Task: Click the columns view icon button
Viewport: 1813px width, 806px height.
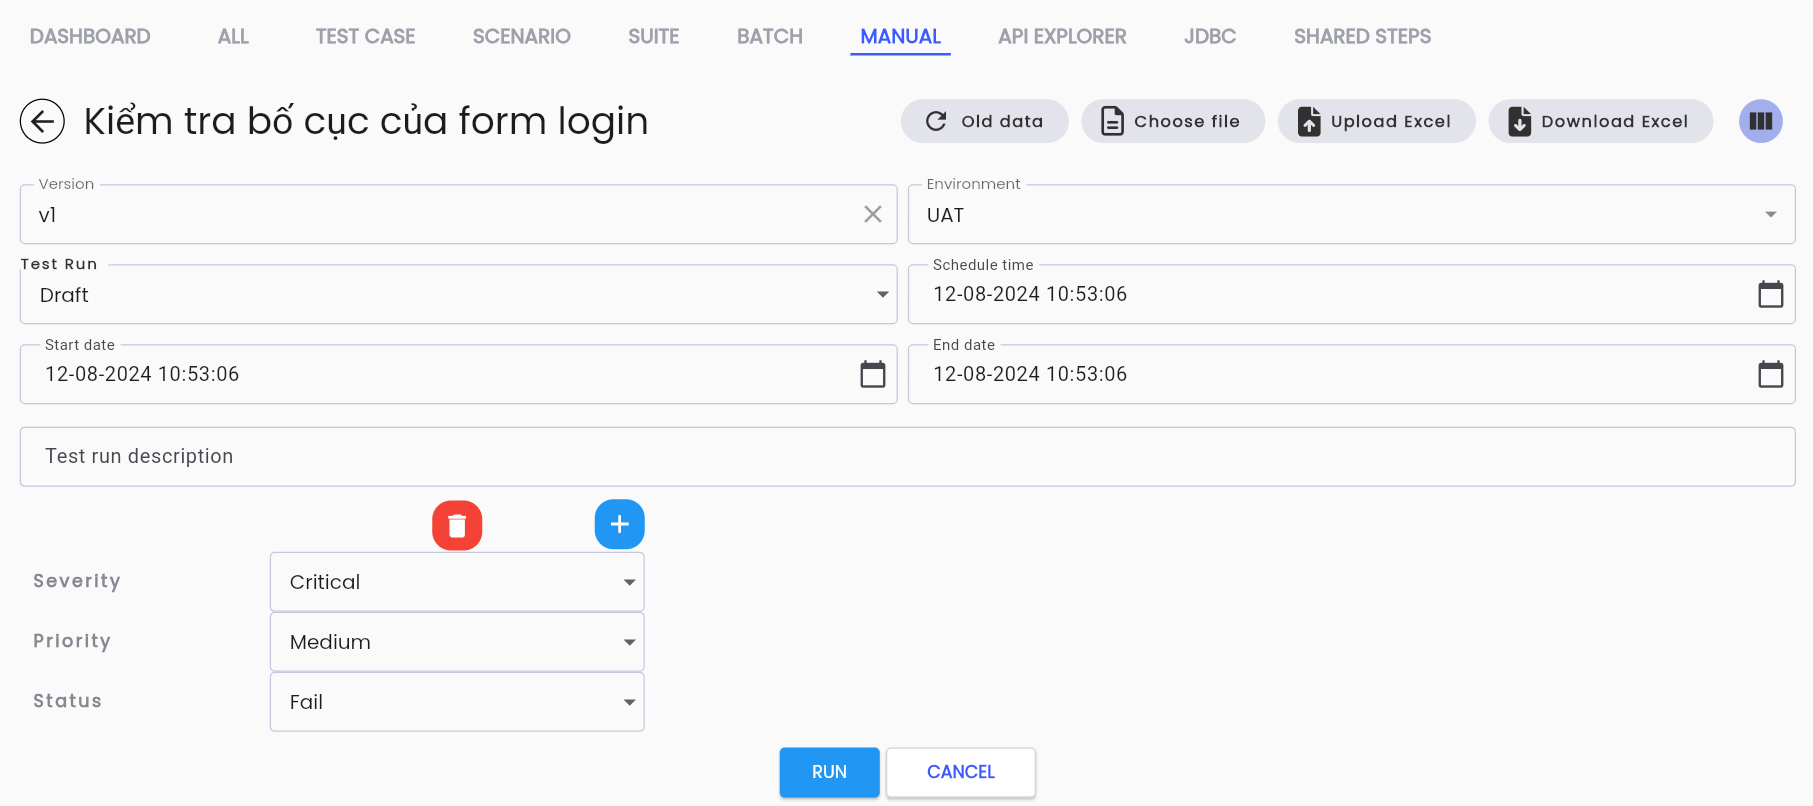Action: pyautogui.click(x=1760, y=121)
